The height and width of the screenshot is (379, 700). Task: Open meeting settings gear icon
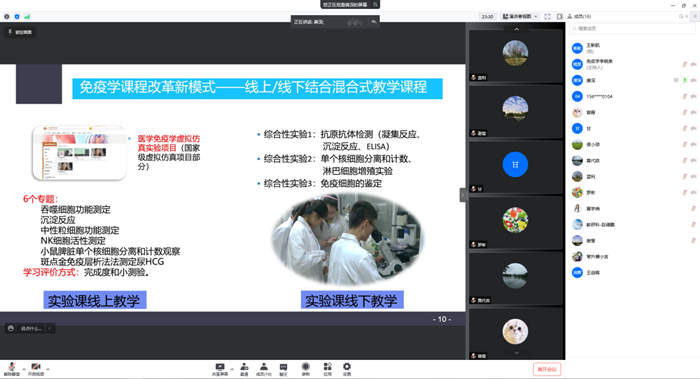click(x=347, y=369)
